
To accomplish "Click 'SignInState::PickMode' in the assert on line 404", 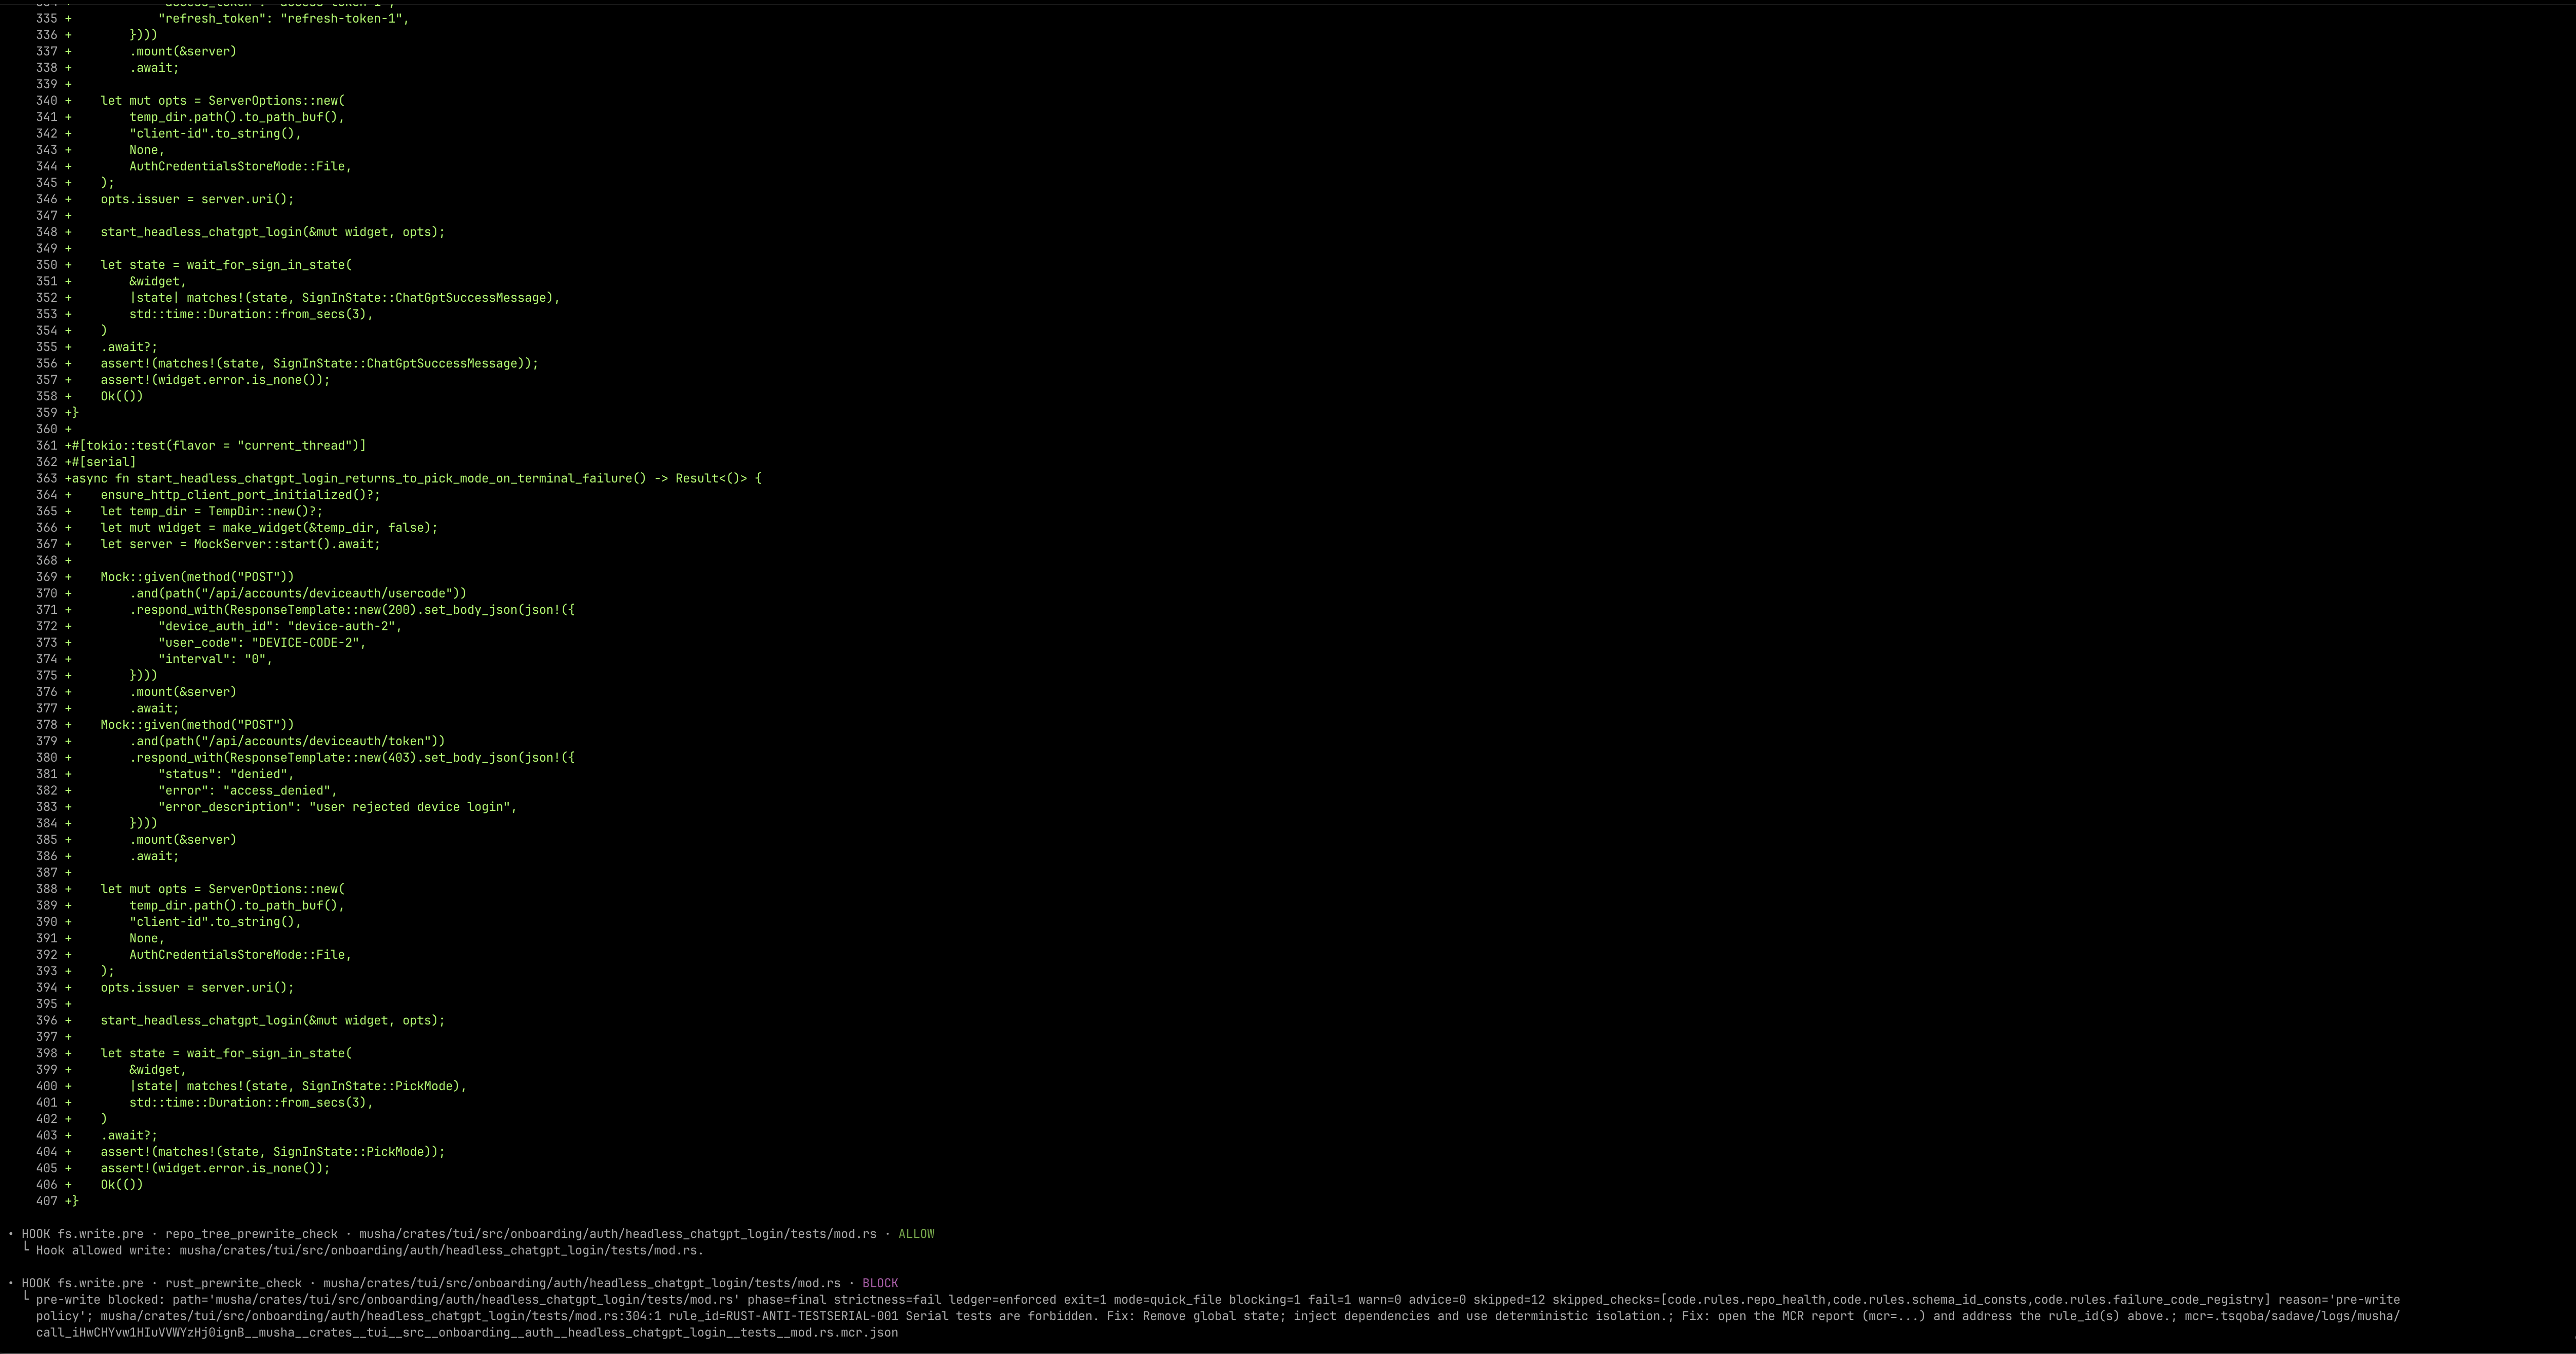I will coord(348,1152).
